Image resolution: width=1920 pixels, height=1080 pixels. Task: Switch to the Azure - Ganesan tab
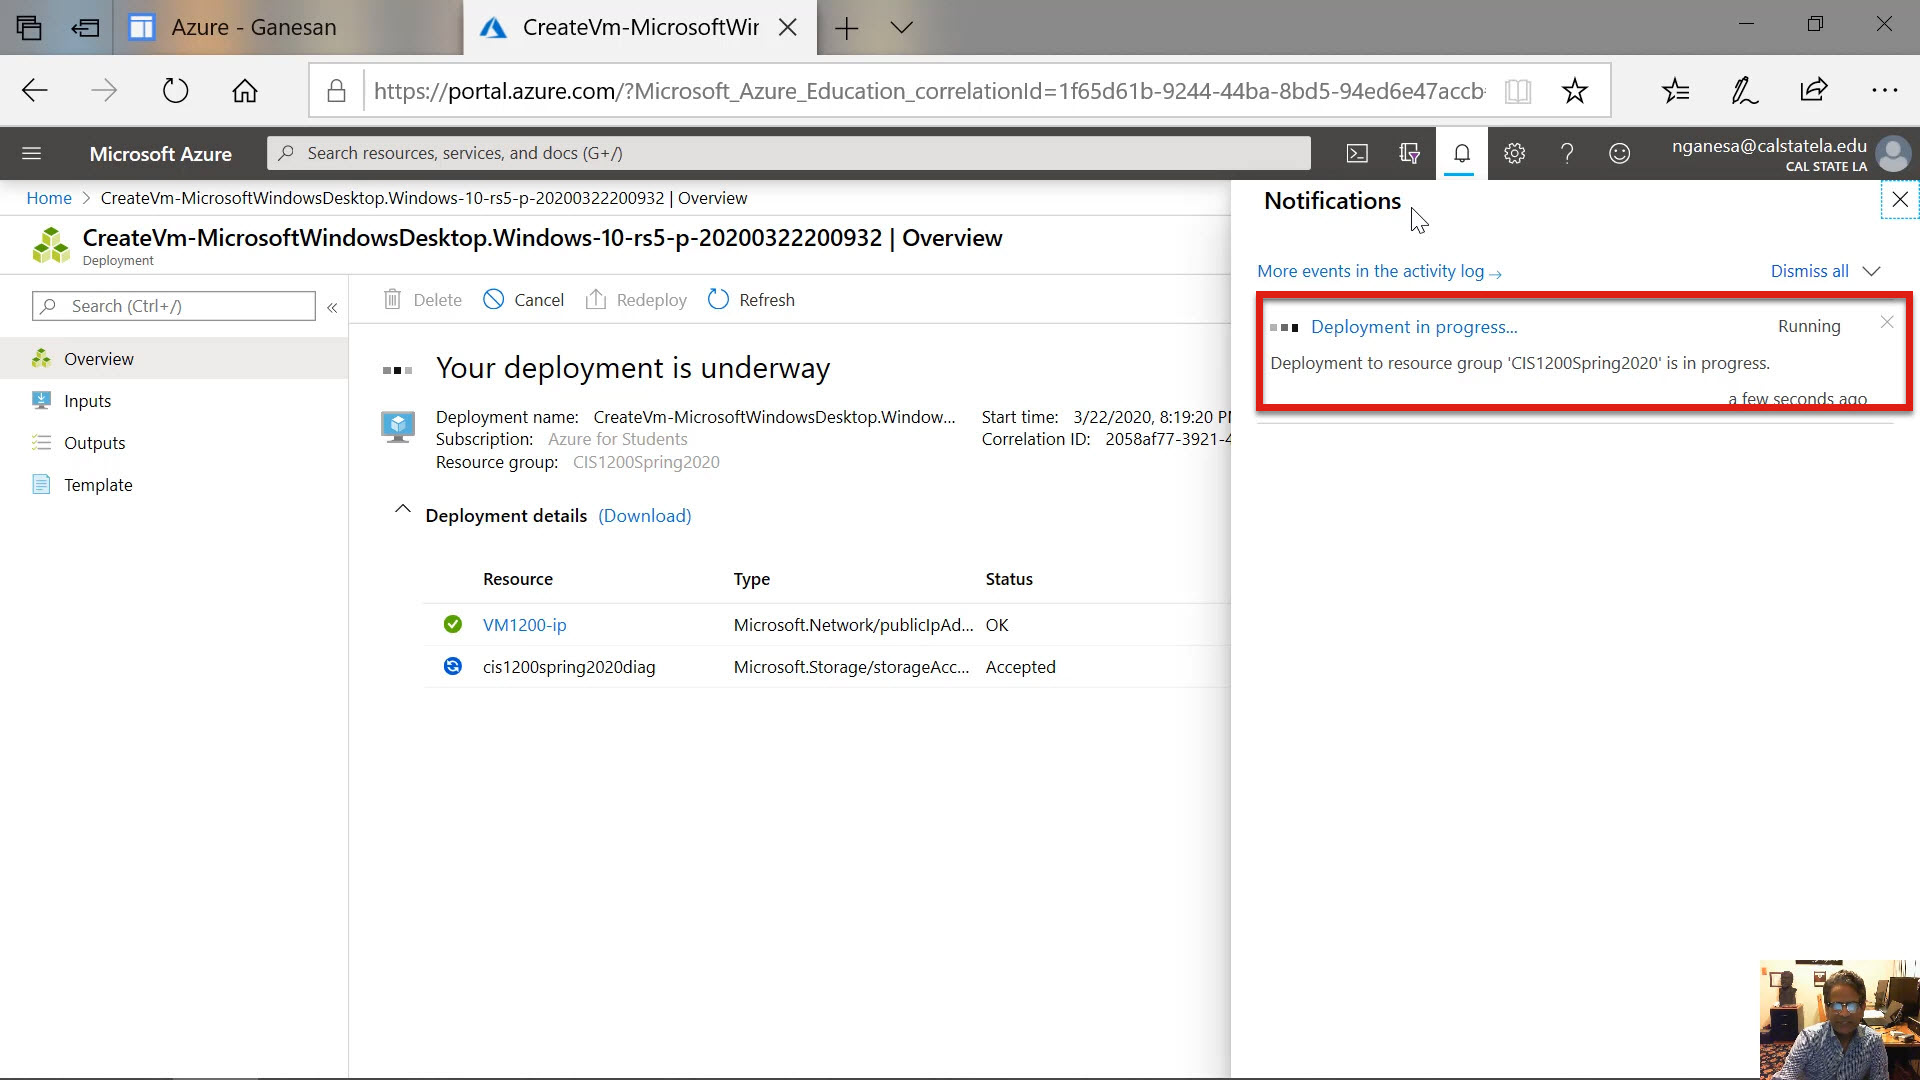(x=253, y=27)
